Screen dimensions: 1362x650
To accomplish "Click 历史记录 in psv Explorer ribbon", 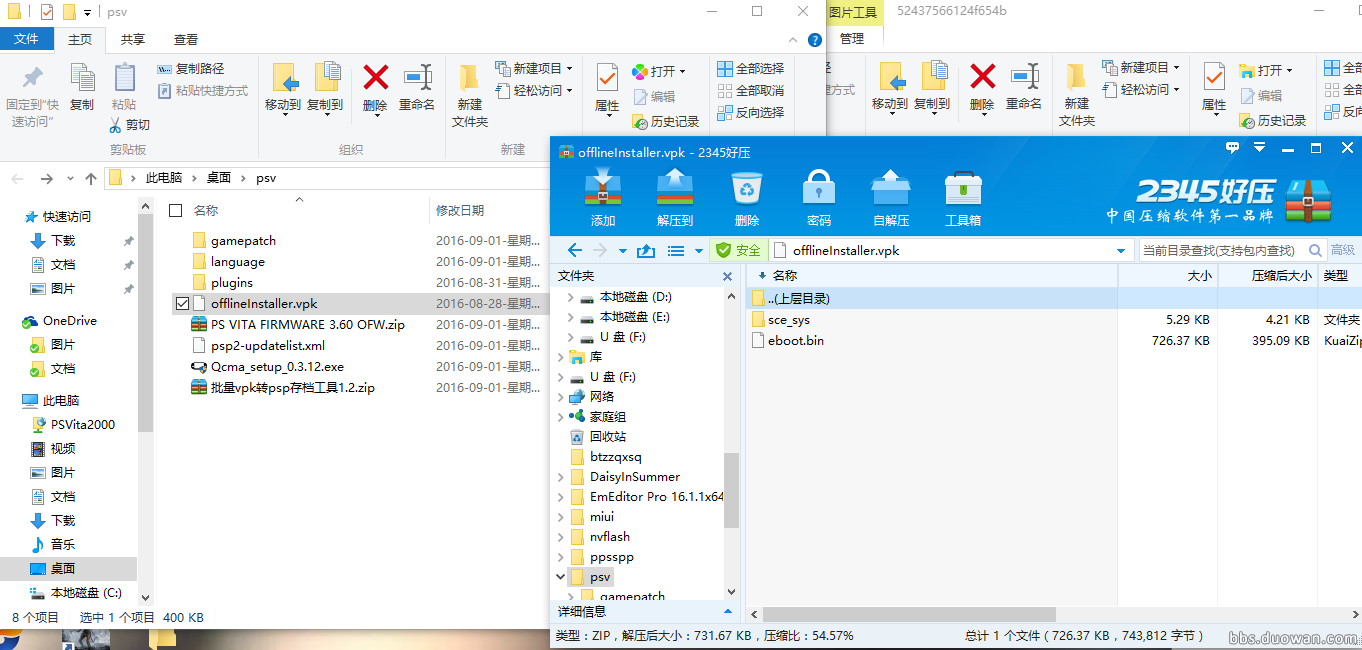I will pyautogui.click(x=666, y=121).
